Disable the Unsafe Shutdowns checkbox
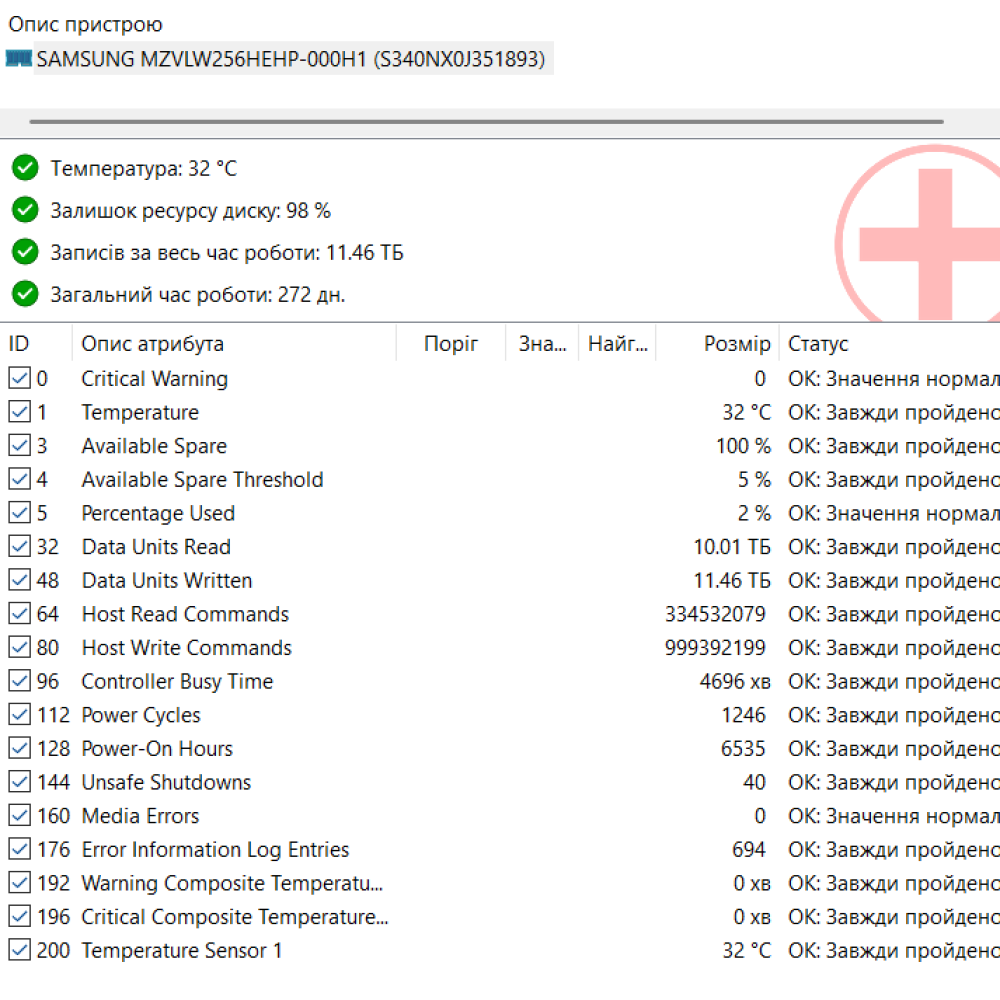 (x=19, y=782)
